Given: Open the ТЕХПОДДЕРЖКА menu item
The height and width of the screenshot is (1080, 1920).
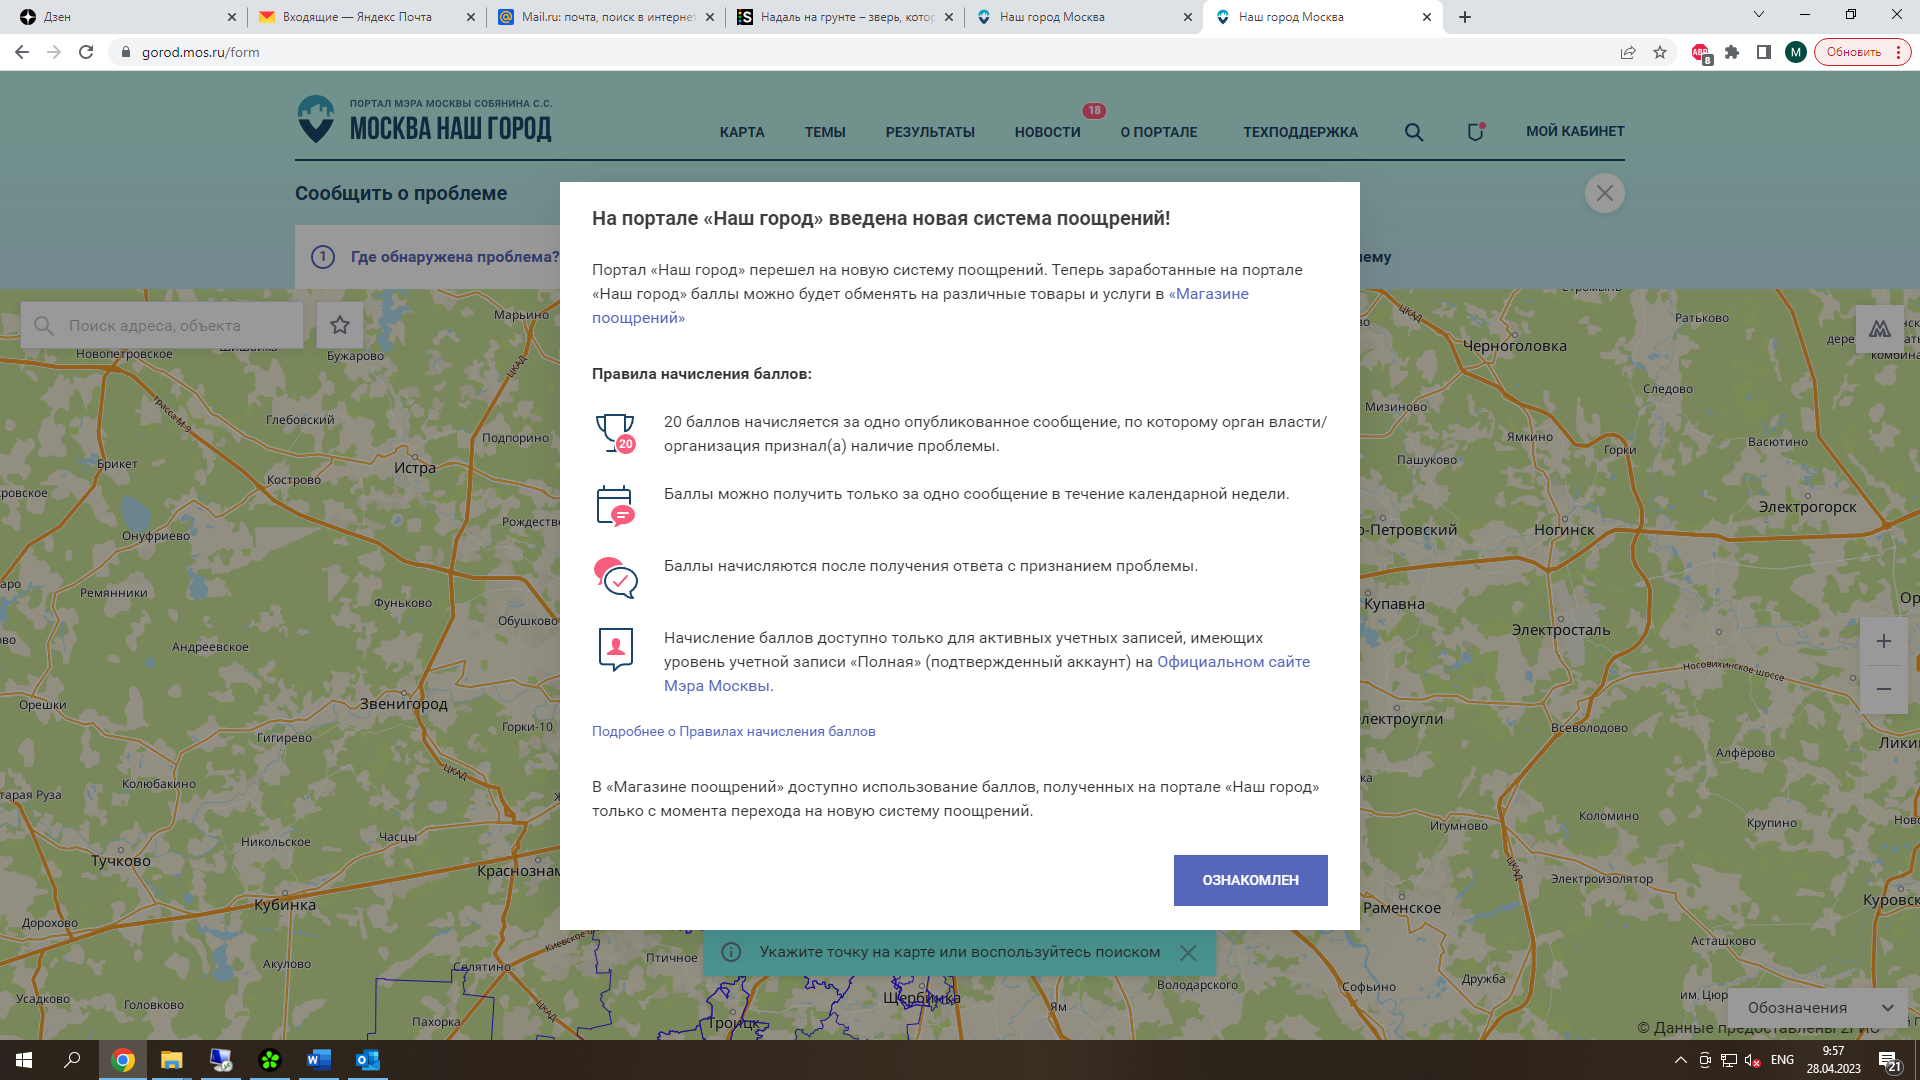Looking at the screenshot, I should (x=1300, y=132).
